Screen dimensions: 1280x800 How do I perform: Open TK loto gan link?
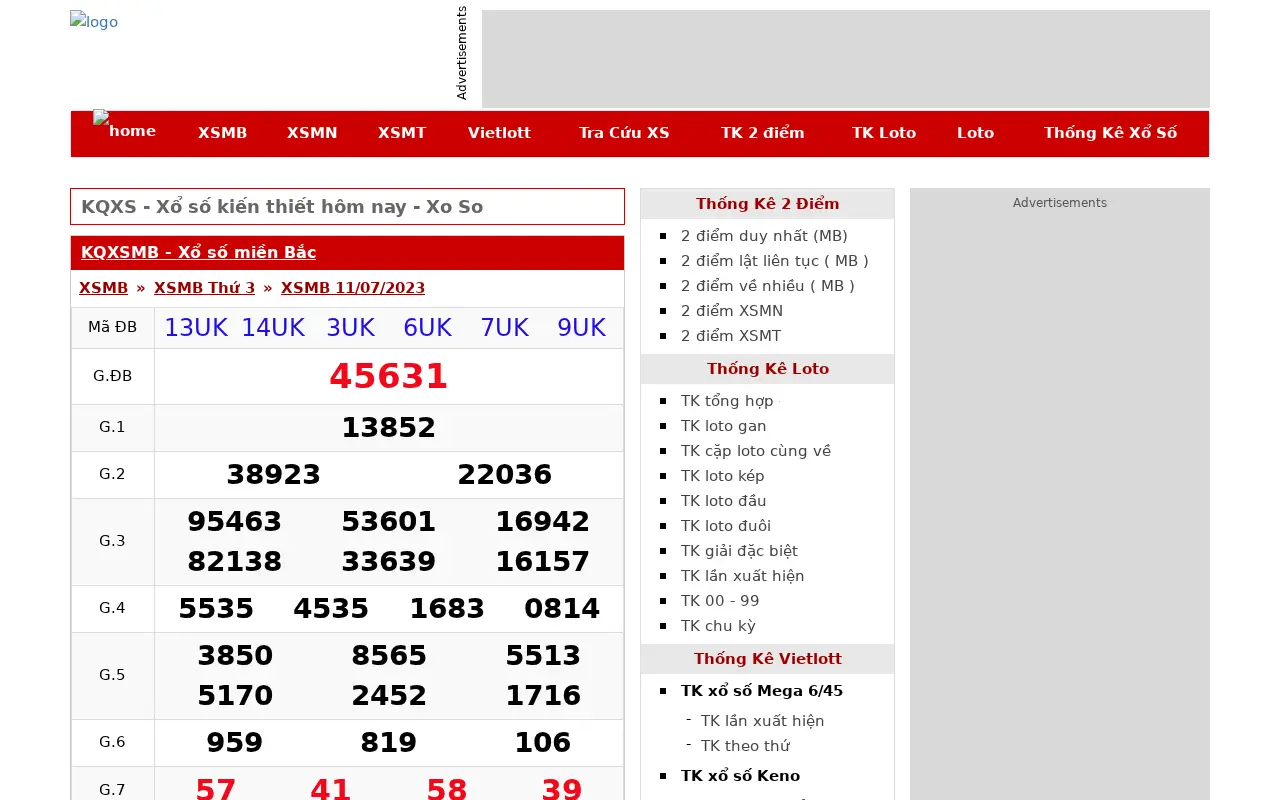(724, 426)
